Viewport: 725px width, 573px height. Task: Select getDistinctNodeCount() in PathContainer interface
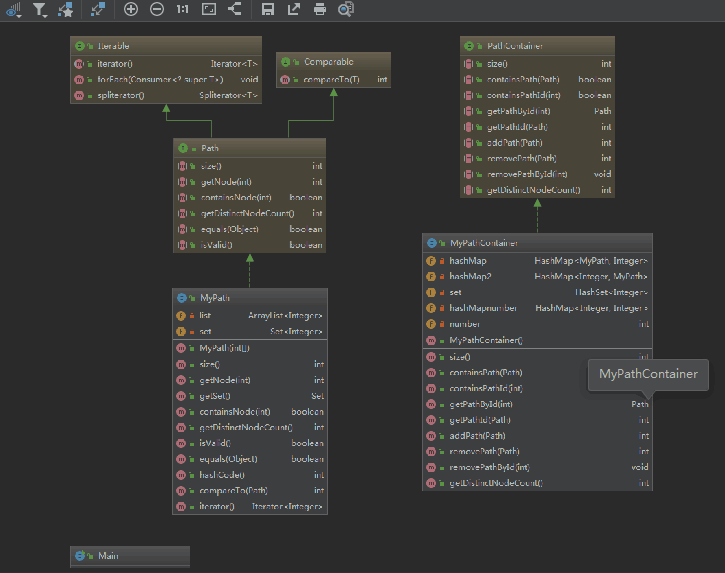(537, 190)
